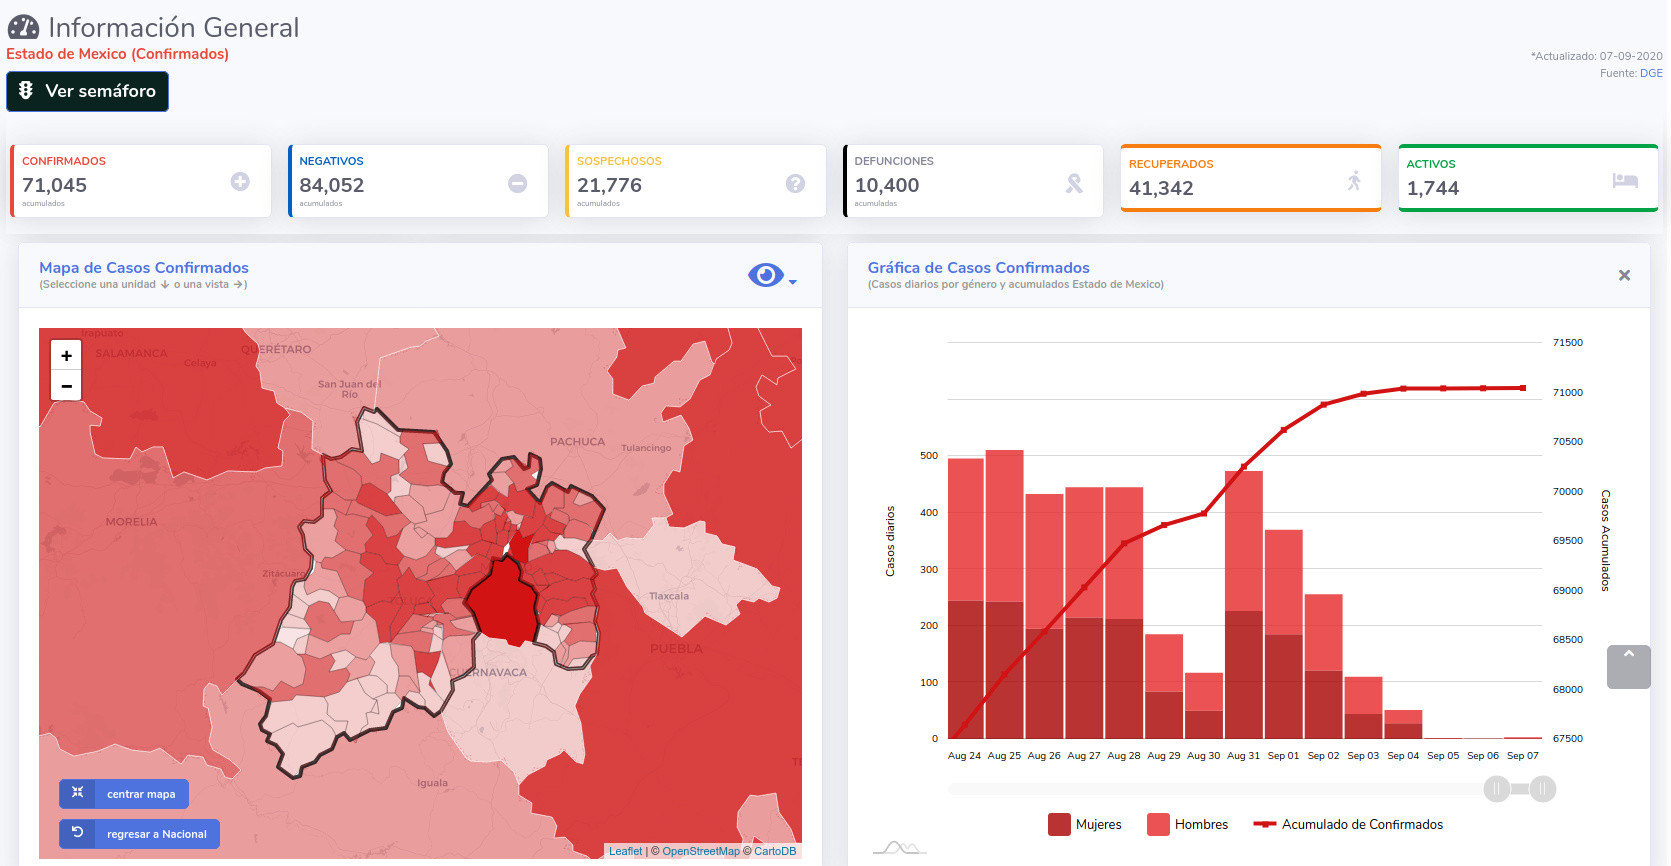1671x866 pixels.
Task: Toggle the eye visibility icon on map panel
Action: [765, 275]
